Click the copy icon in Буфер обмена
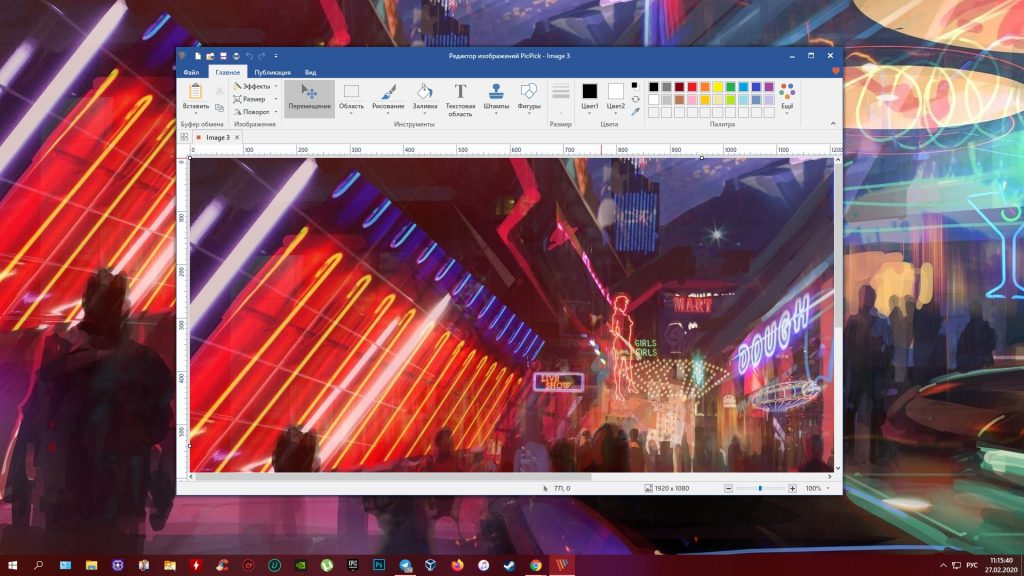Image resolution: width=1024 pixels, height=576 pixels. point(219,107)
